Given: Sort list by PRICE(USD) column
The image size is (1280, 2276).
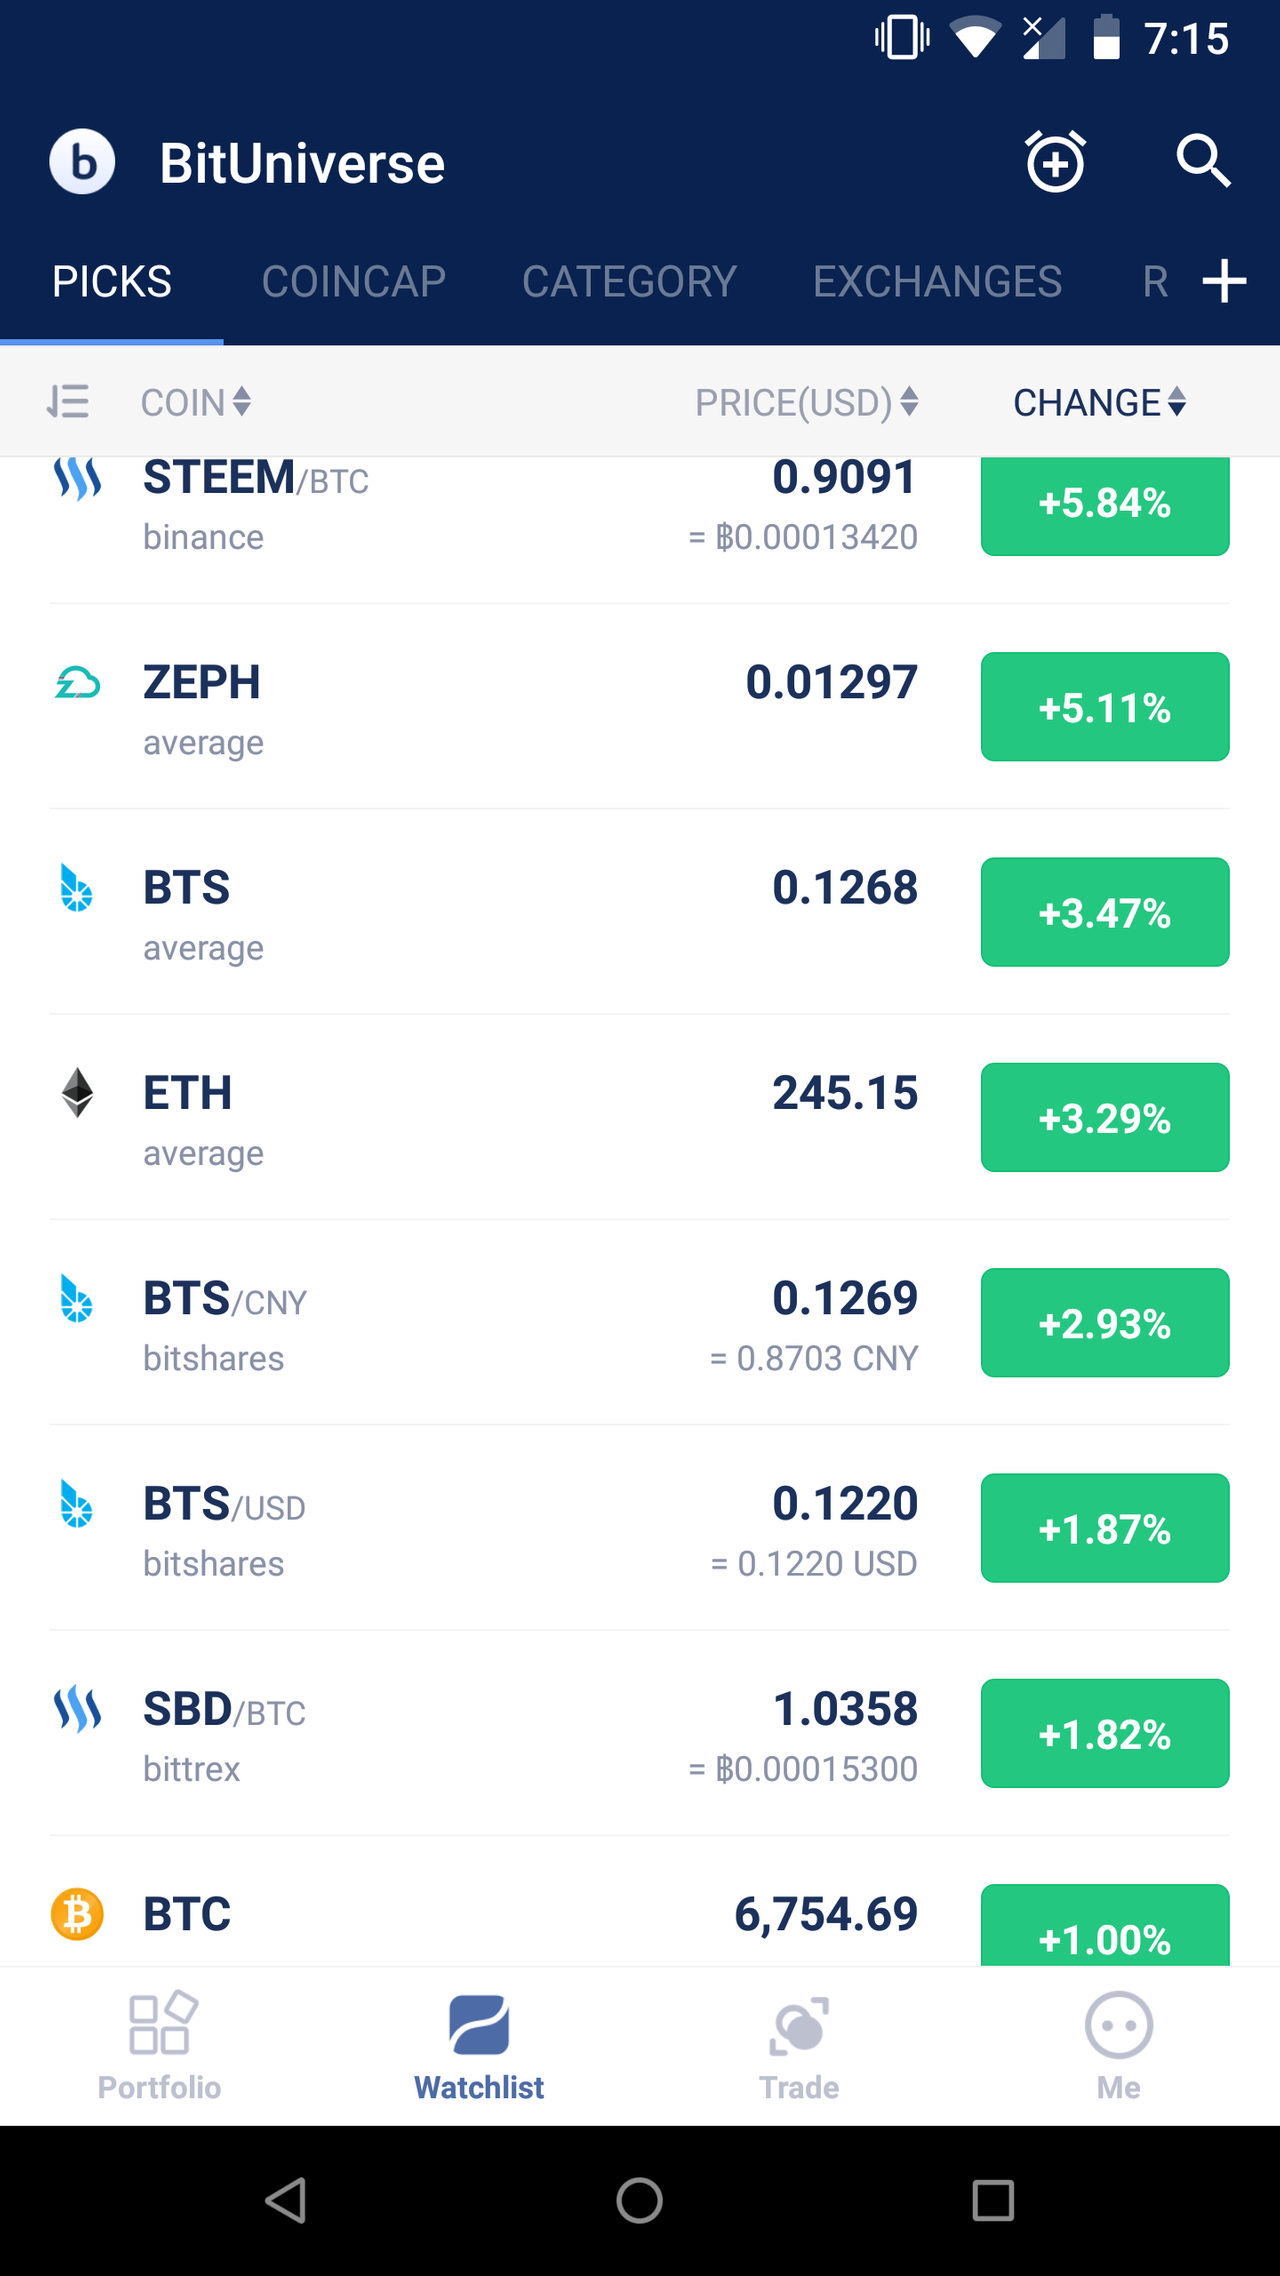Looking at the screenshot, I should (x=807, y=402).
